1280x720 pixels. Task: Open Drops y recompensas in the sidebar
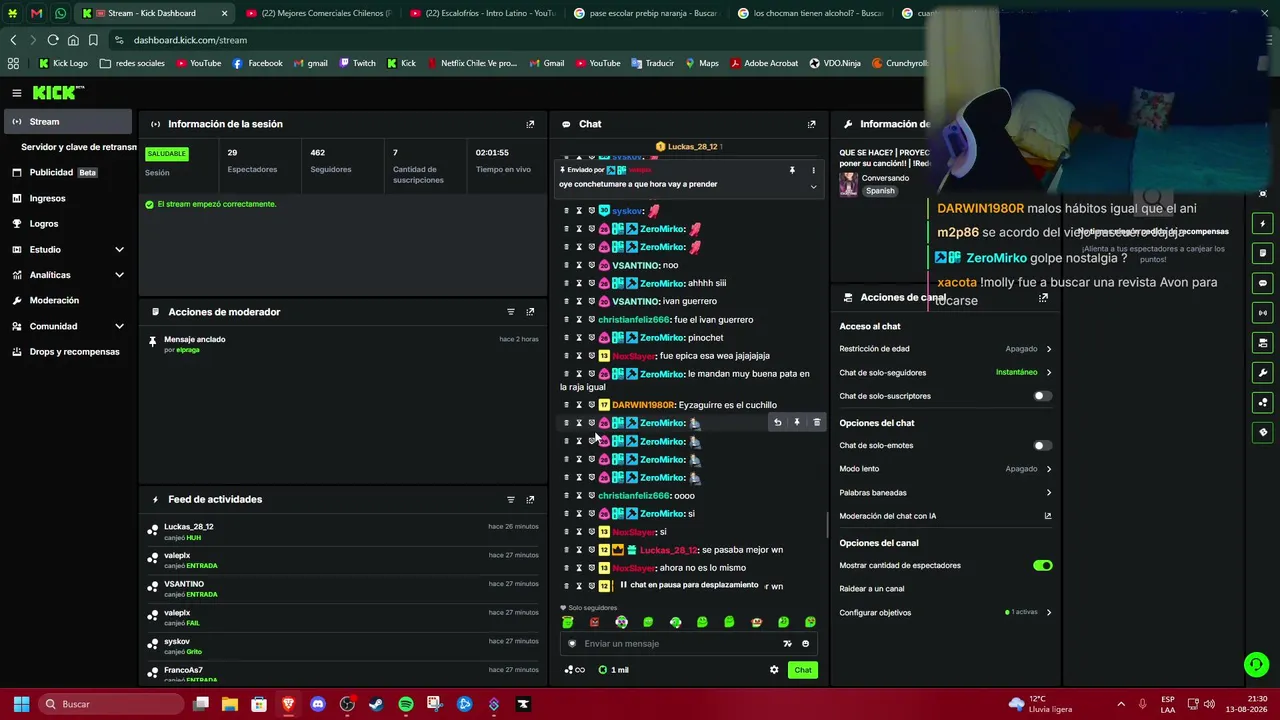[68, 352]
